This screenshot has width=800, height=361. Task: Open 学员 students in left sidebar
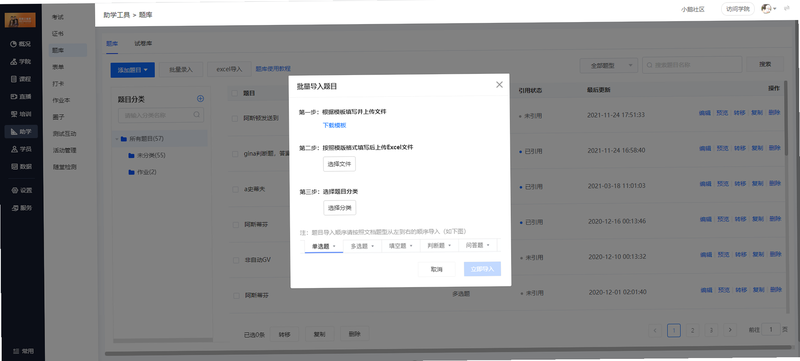21,149
